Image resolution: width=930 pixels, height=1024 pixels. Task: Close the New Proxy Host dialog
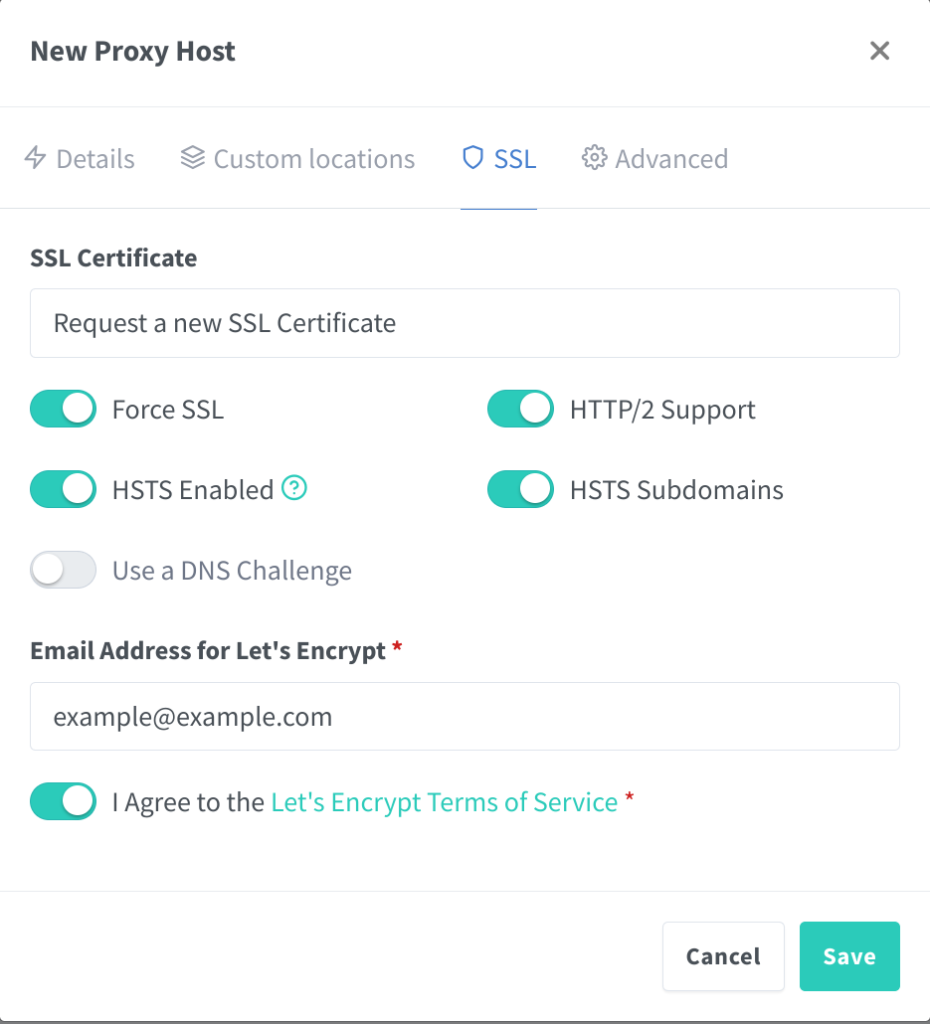click(x=879, y=51)
